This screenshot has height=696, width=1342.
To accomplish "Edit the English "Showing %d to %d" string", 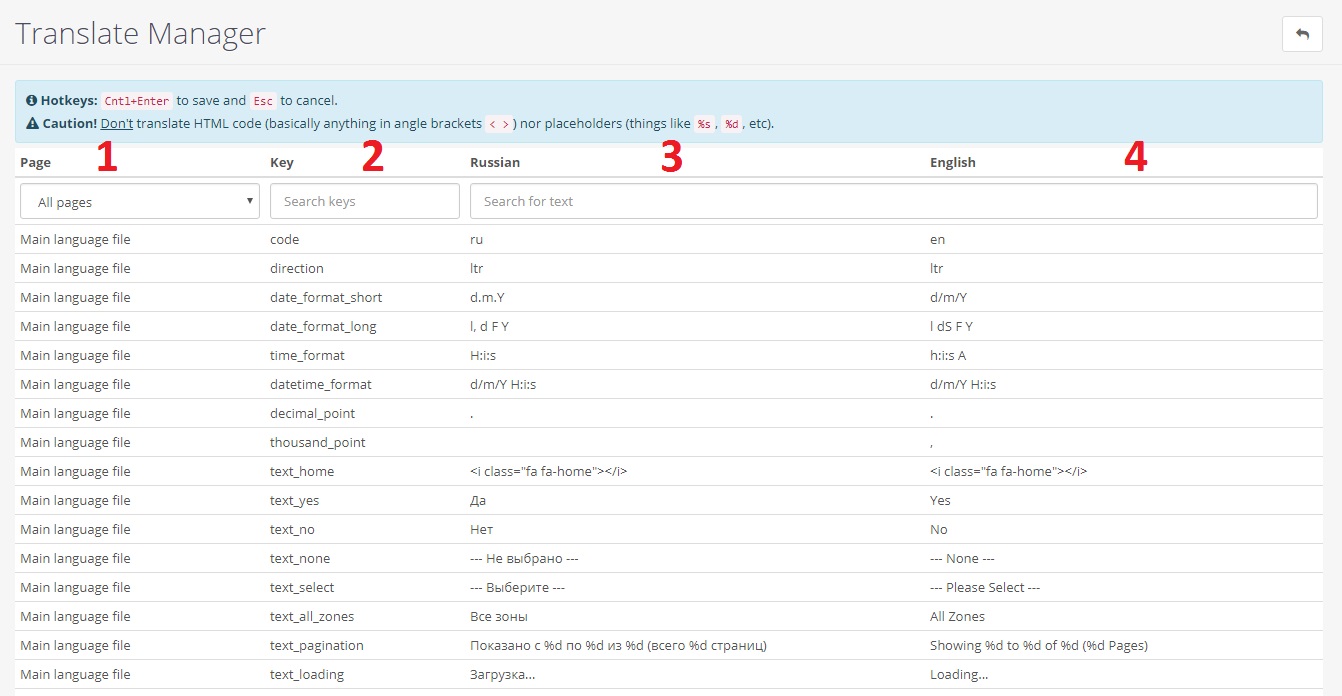I will 1038,646.
